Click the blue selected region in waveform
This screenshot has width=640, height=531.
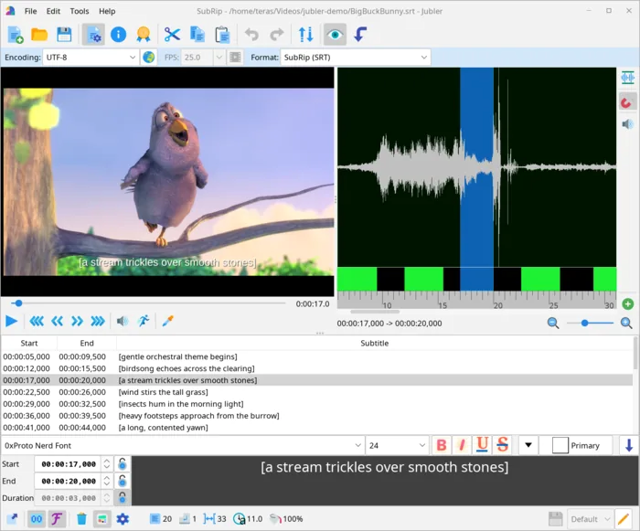tap(477, 180)
